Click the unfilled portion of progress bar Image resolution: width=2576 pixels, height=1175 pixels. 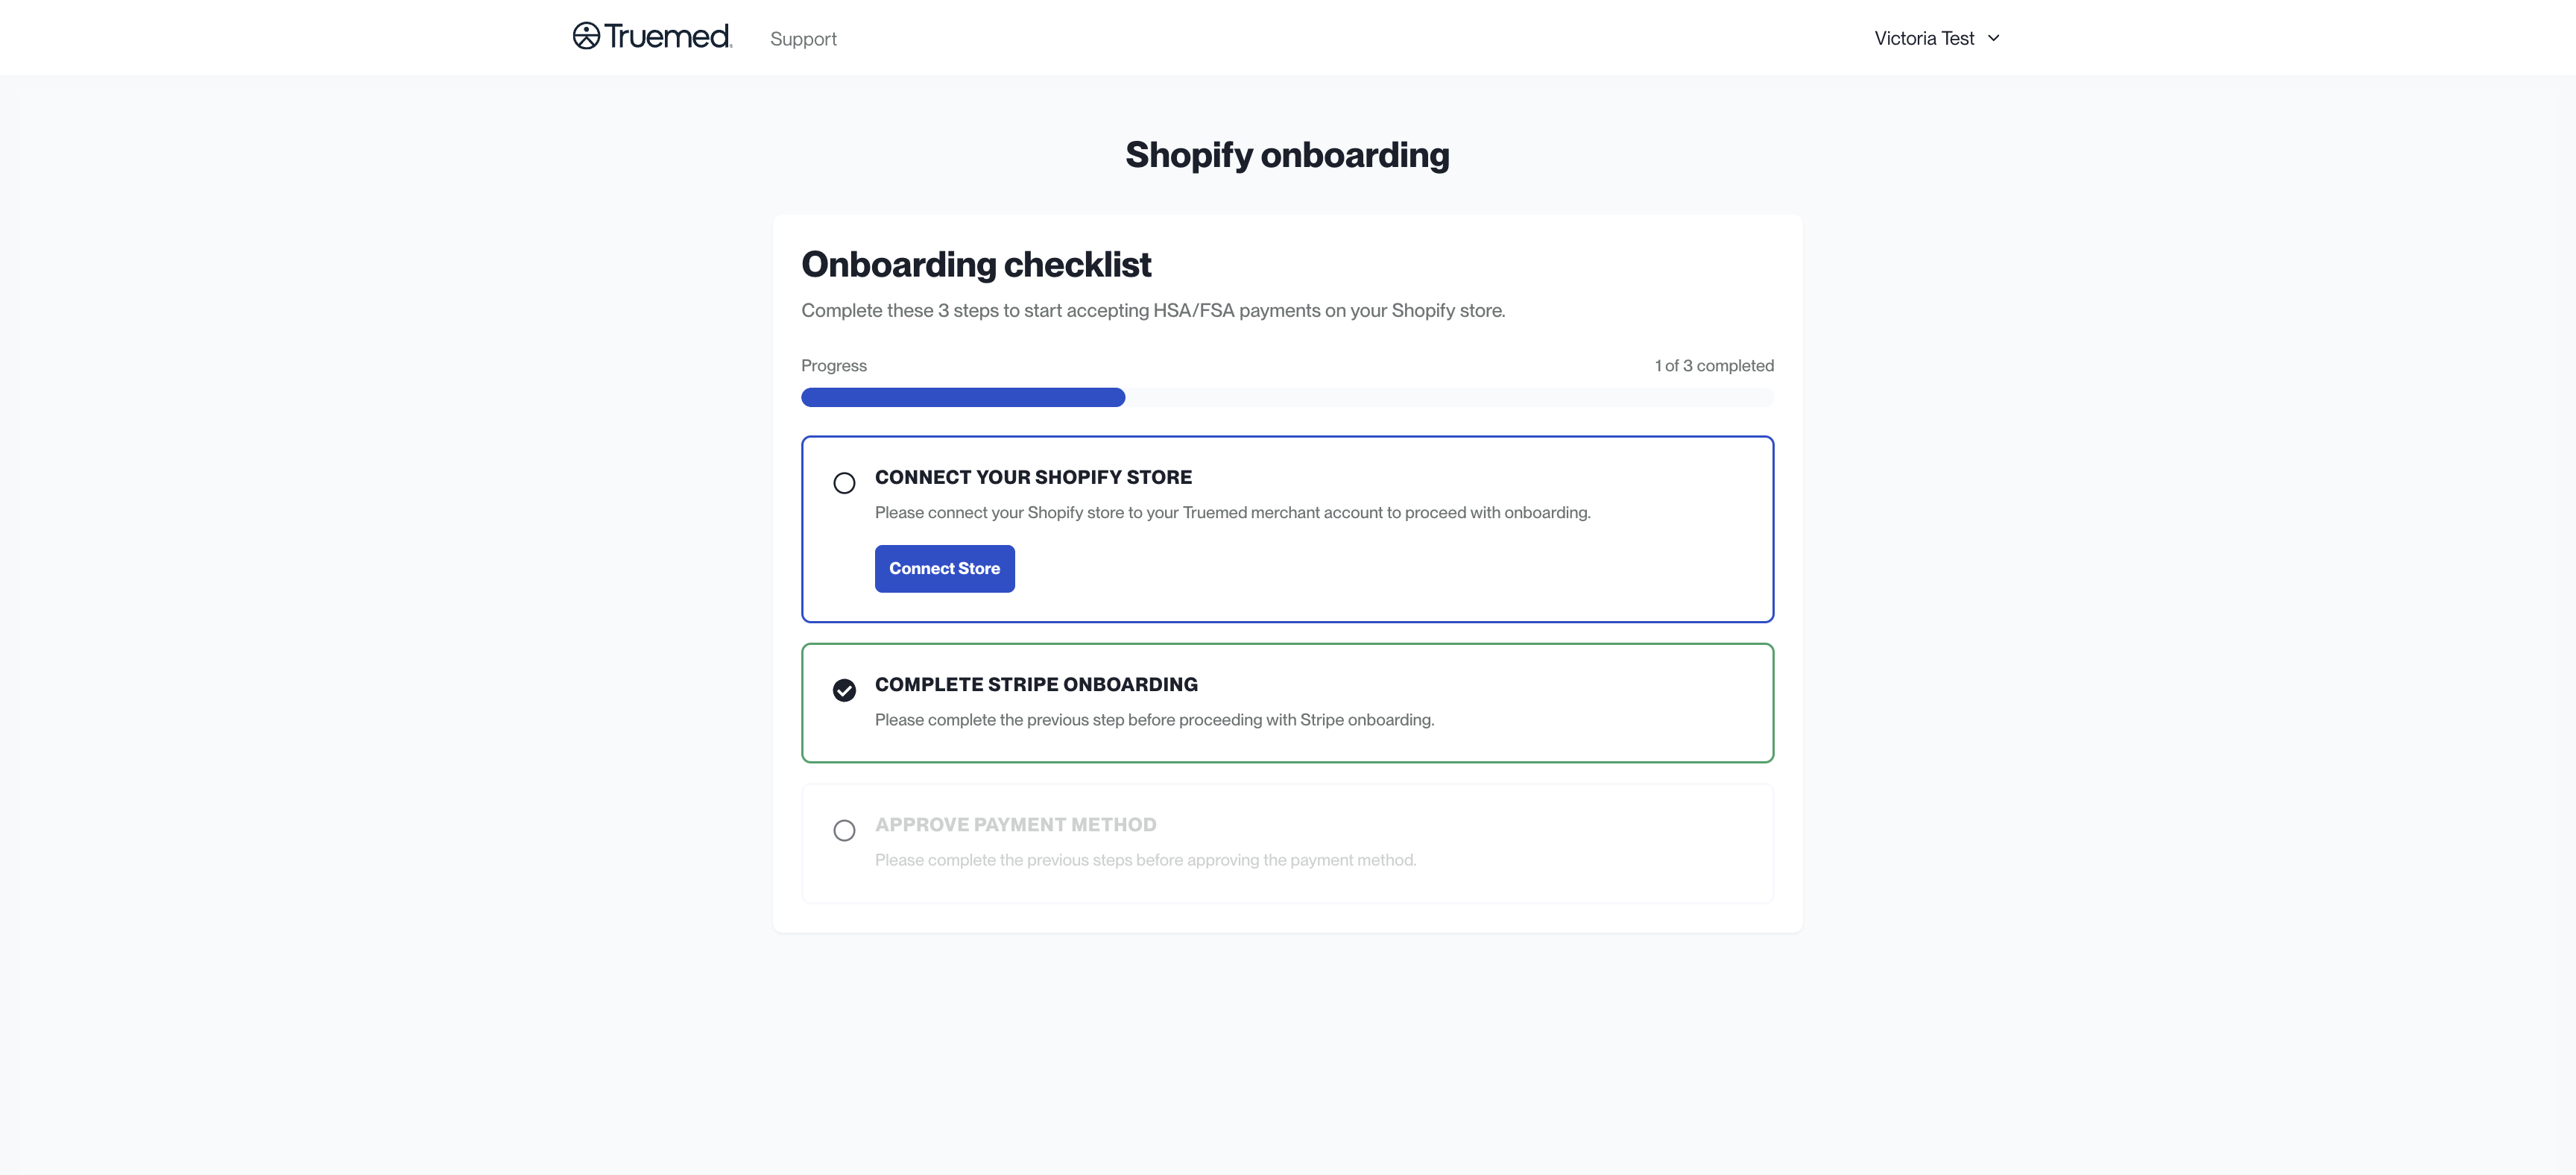pyautogui.click(x=1450, y=397)
